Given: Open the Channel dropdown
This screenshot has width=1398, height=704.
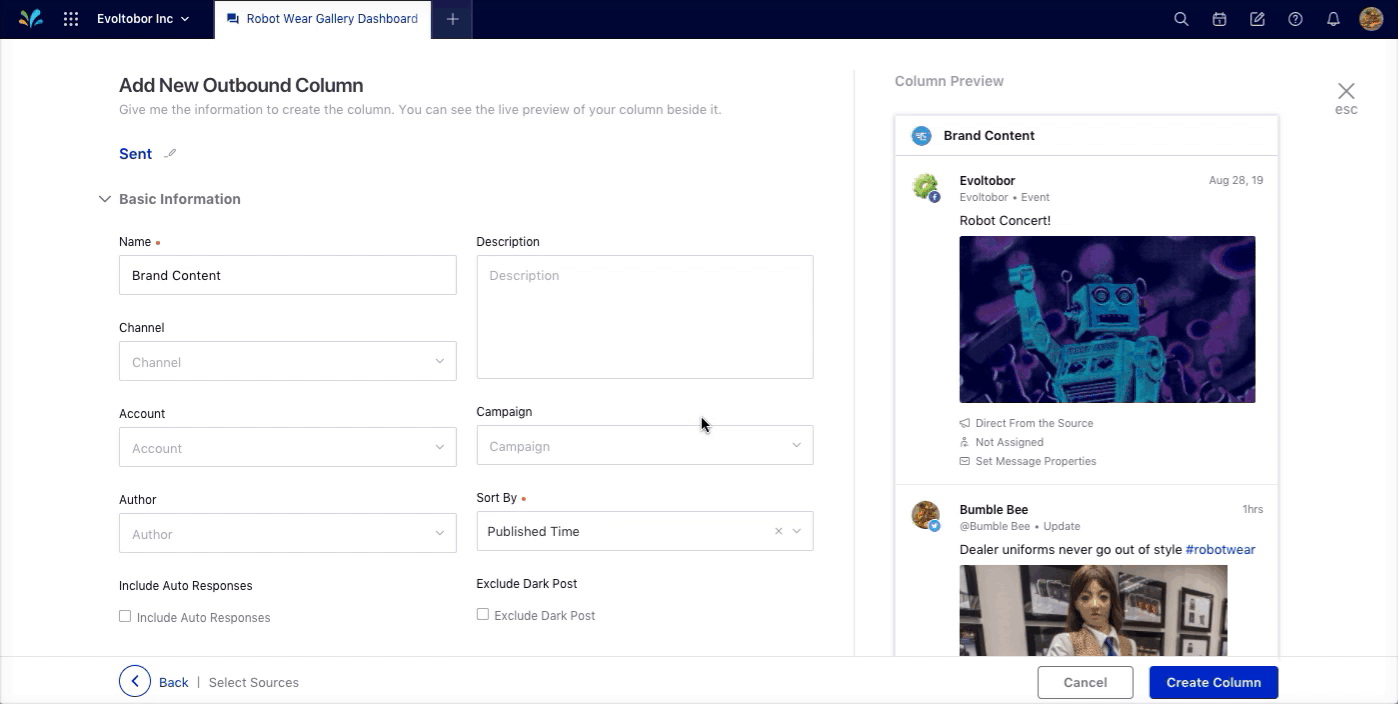Looking at the screenshot, I should [287, 361].
